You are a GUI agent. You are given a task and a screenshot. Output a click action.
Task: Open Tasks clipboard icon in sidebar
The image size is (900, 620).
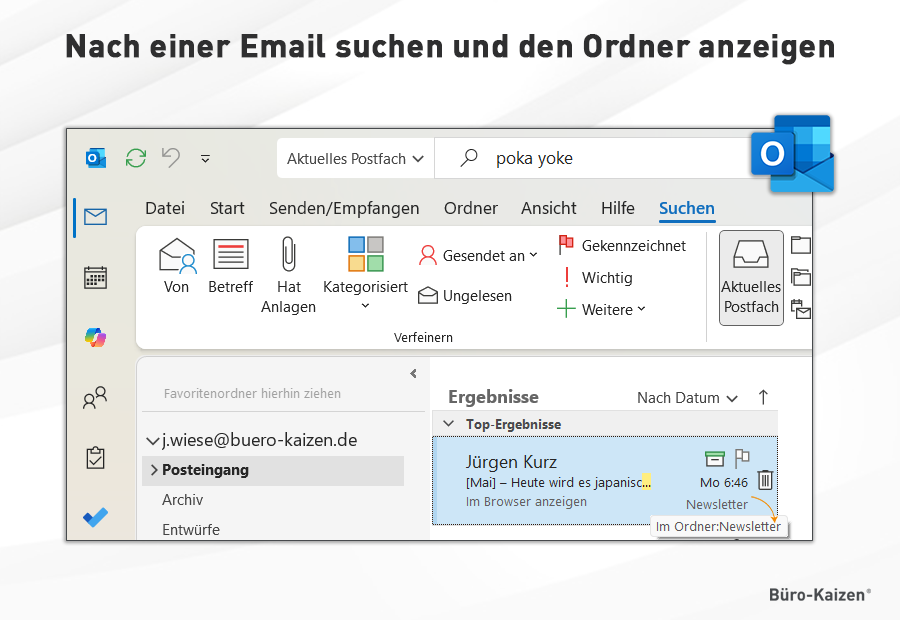pyautogui.click(x=95, y=458)
